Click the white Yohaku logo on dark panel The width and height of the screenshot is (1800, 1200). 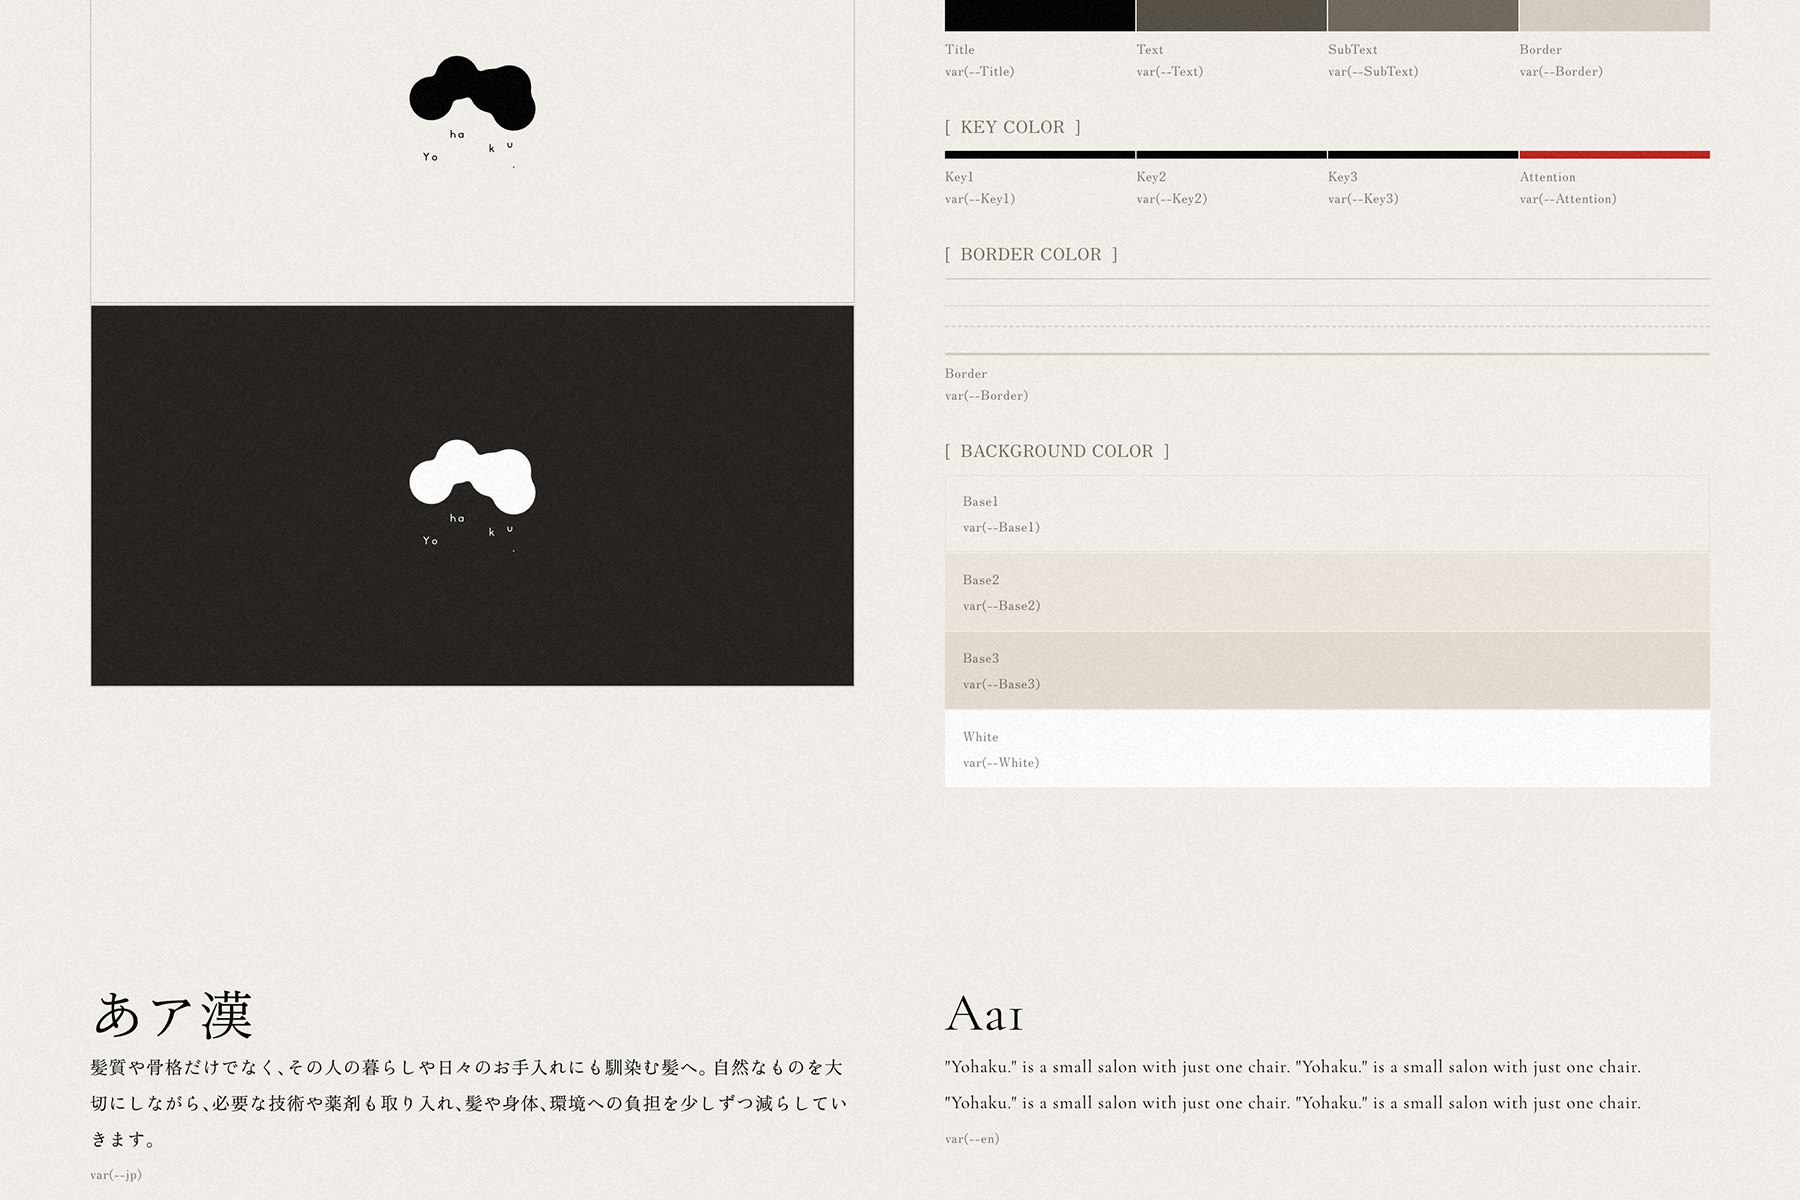click(x=472, y=495)
